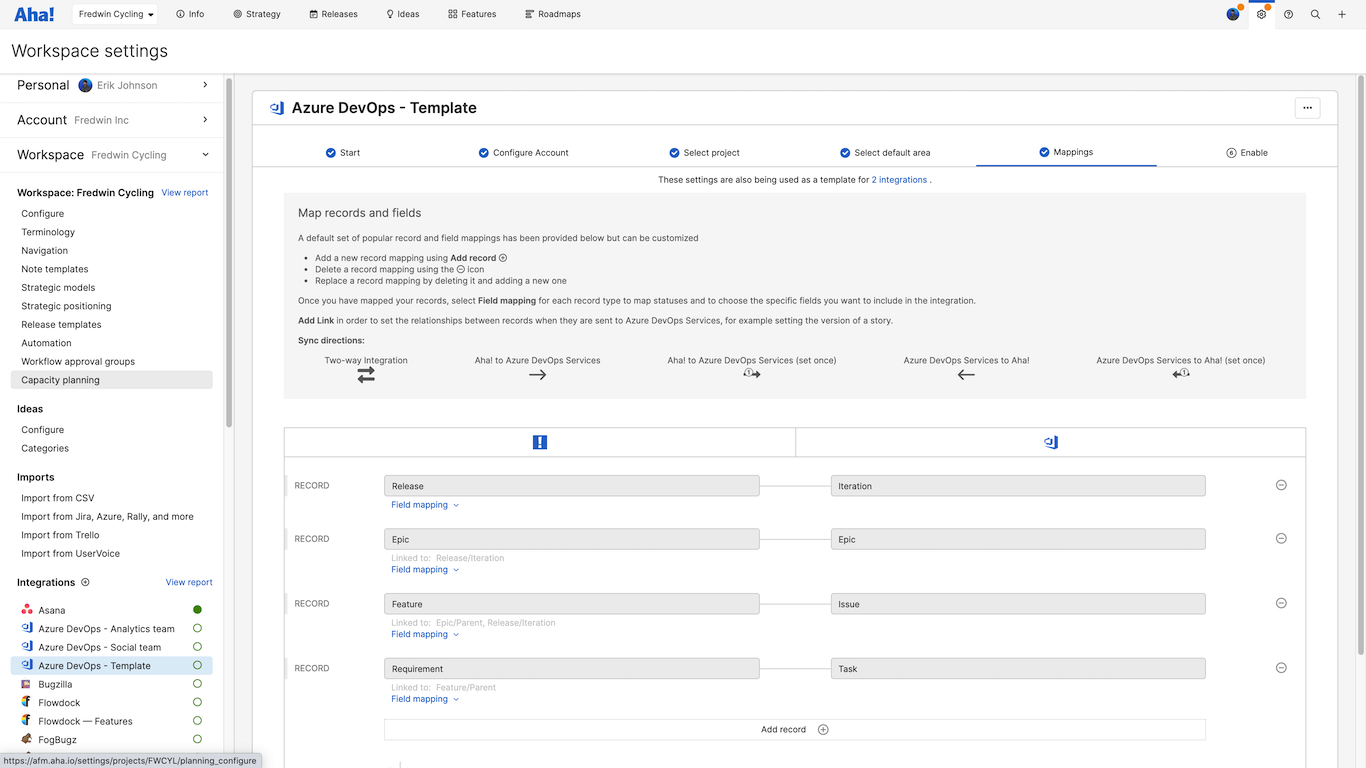1366x768 pixels.
Task: Go to the Configure Account step
Action: (523, 153)
